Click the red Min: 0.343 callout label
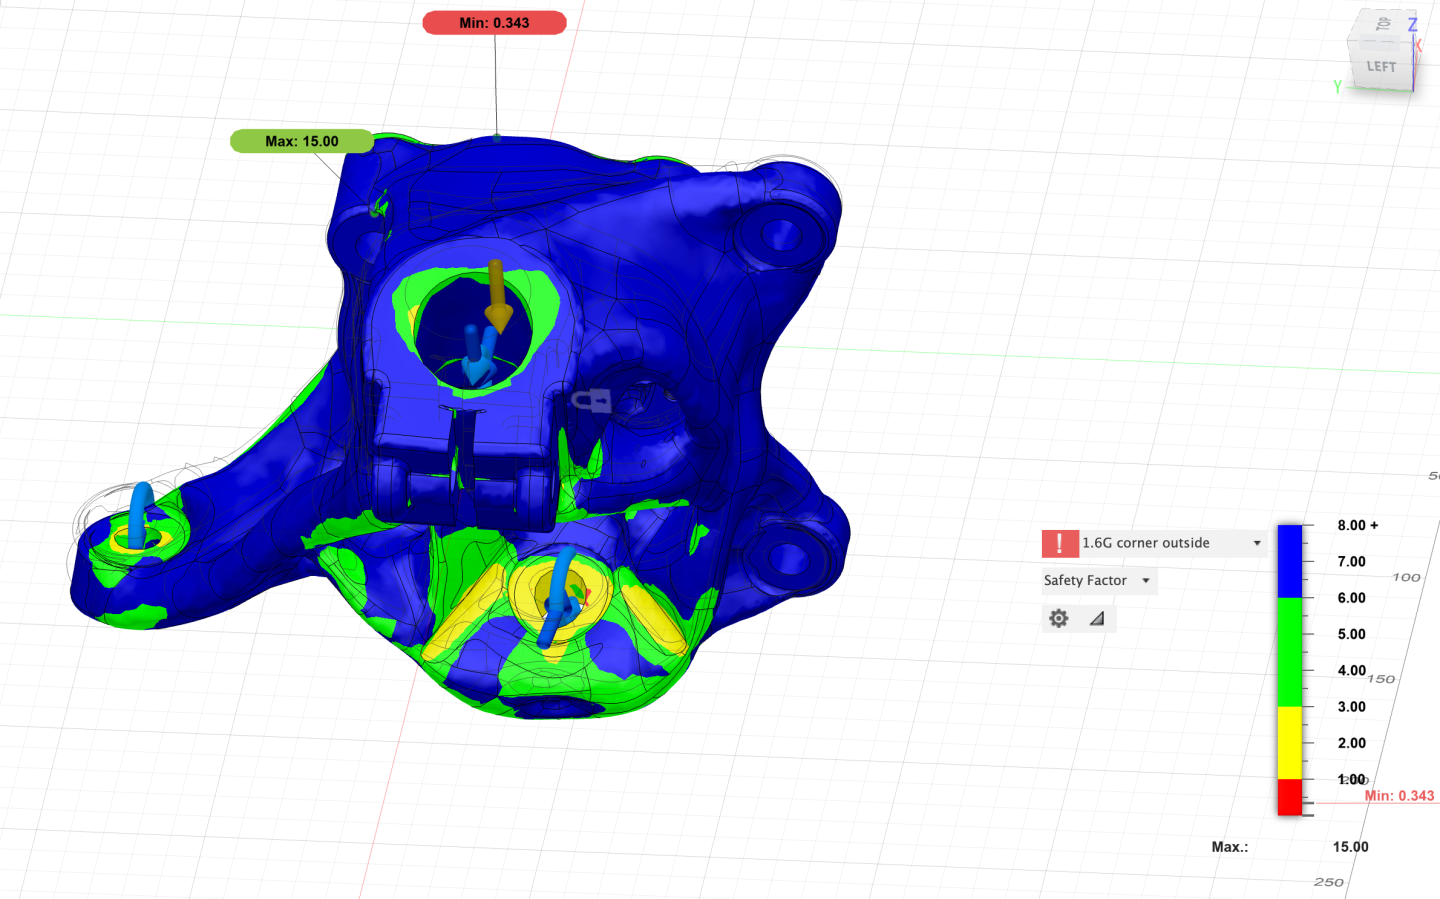The height and width of the screenshot is (899, 1440). 494,23
